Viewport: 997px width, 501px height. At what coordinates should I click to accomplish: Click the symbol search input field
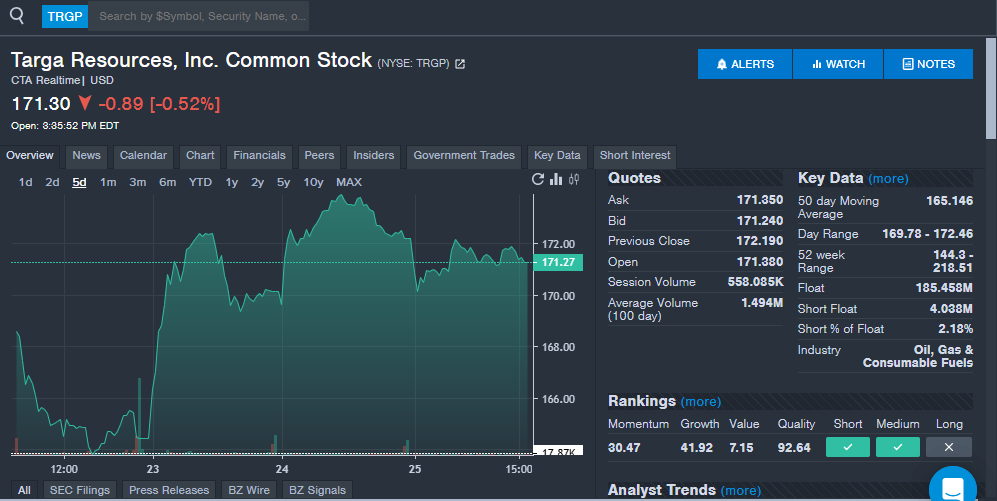(200, 16)
